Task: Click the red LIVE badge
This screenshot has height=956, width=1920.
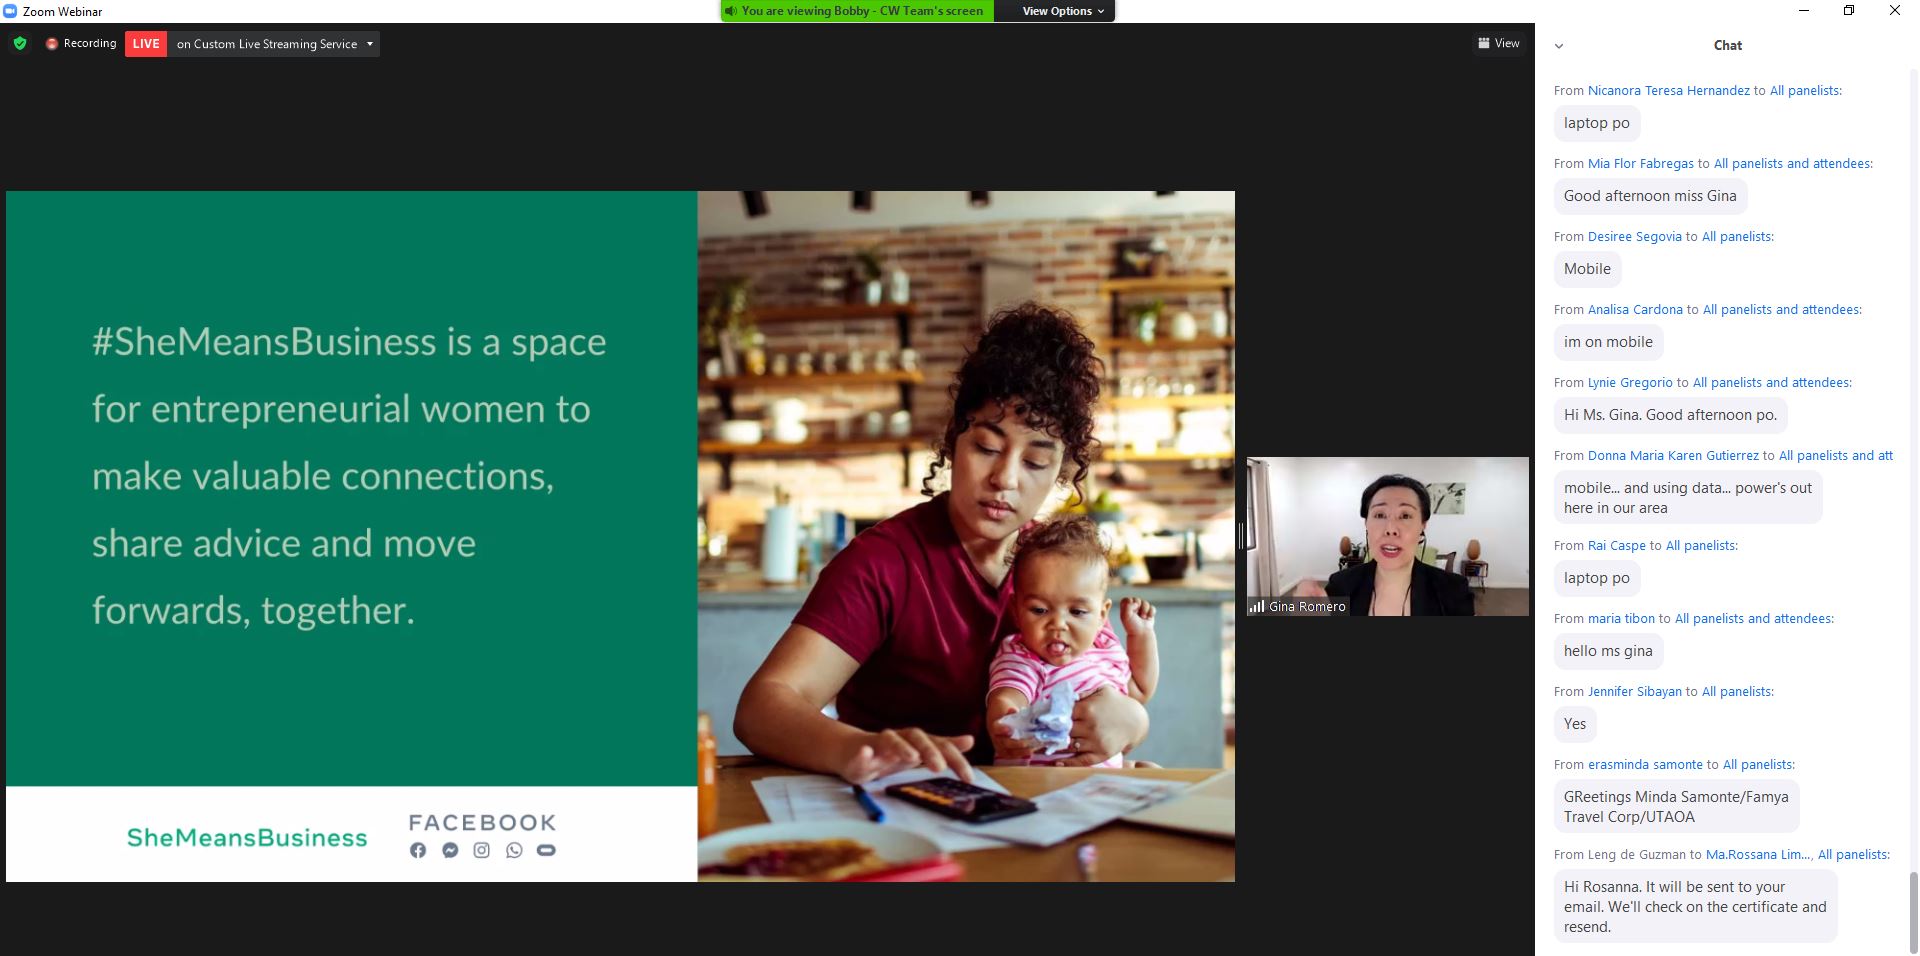Action: (x=146, y=44)
